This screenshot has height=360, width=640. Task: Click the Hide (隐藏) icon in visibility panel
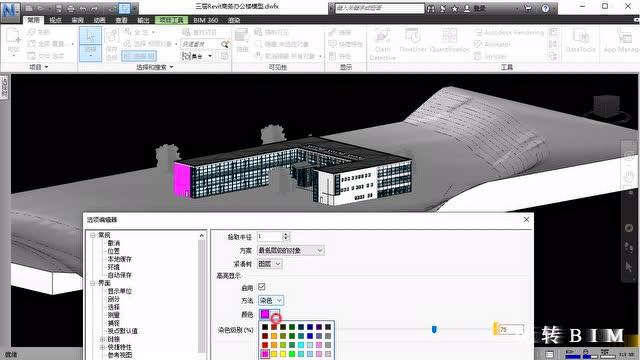pyautogui.click(x=242, y=40)
